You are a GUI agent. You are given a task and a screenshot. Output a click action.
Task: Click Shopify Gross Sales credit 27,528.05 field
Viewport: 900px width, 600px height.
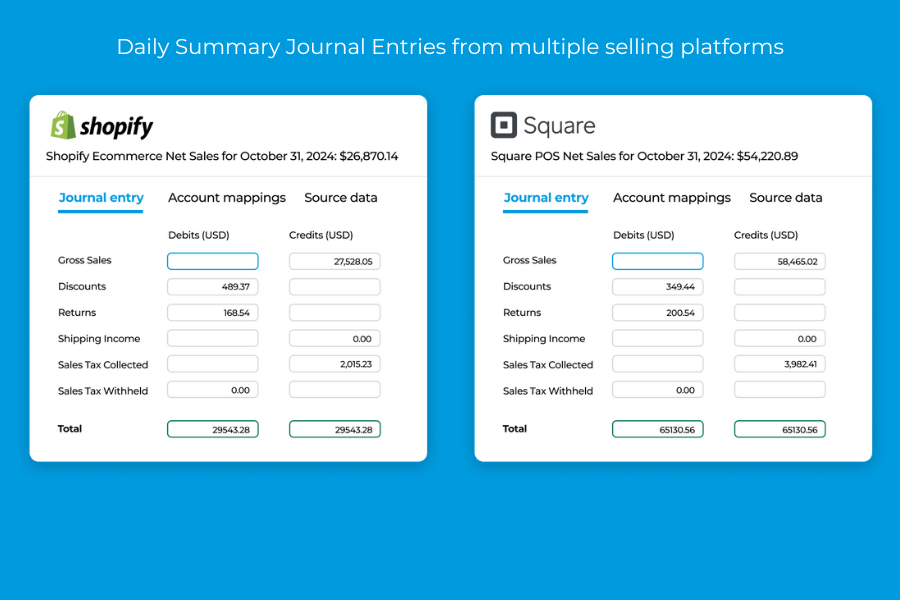[x=335, y=261]
